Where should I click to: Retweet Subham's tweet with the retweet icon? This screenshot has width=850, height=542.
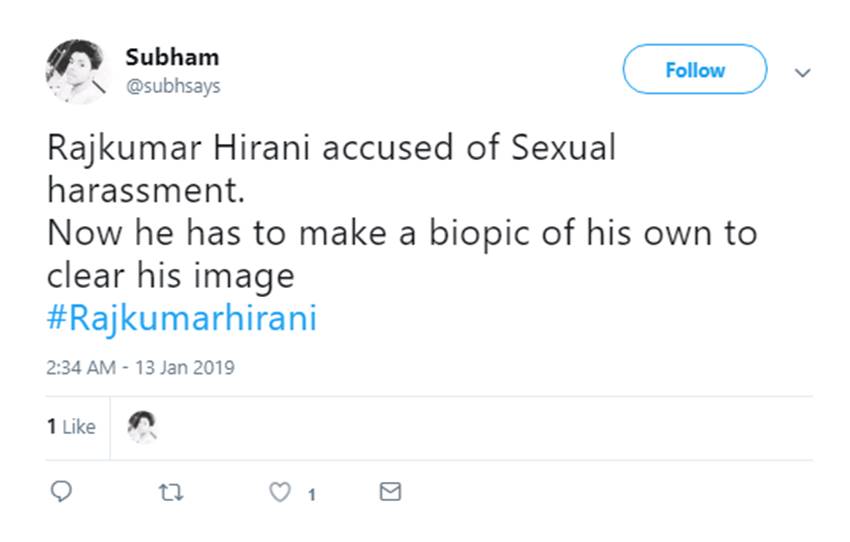click(x=171, y=492)
